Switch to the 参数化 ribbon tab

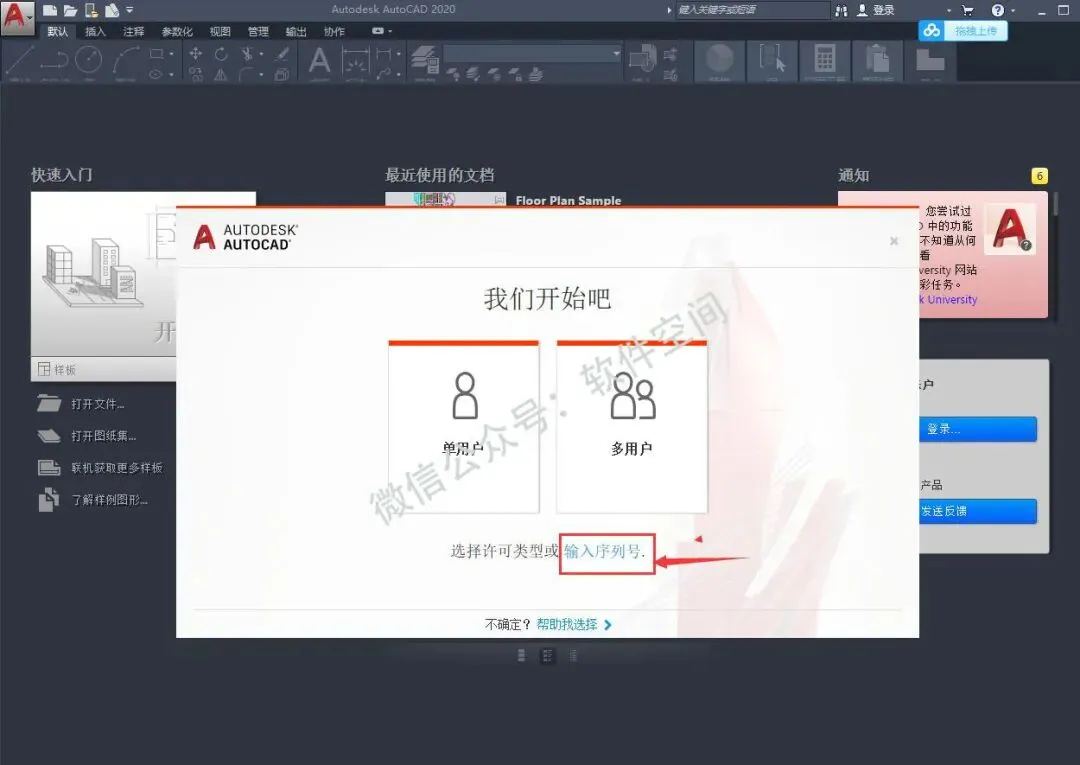point(177,32)
